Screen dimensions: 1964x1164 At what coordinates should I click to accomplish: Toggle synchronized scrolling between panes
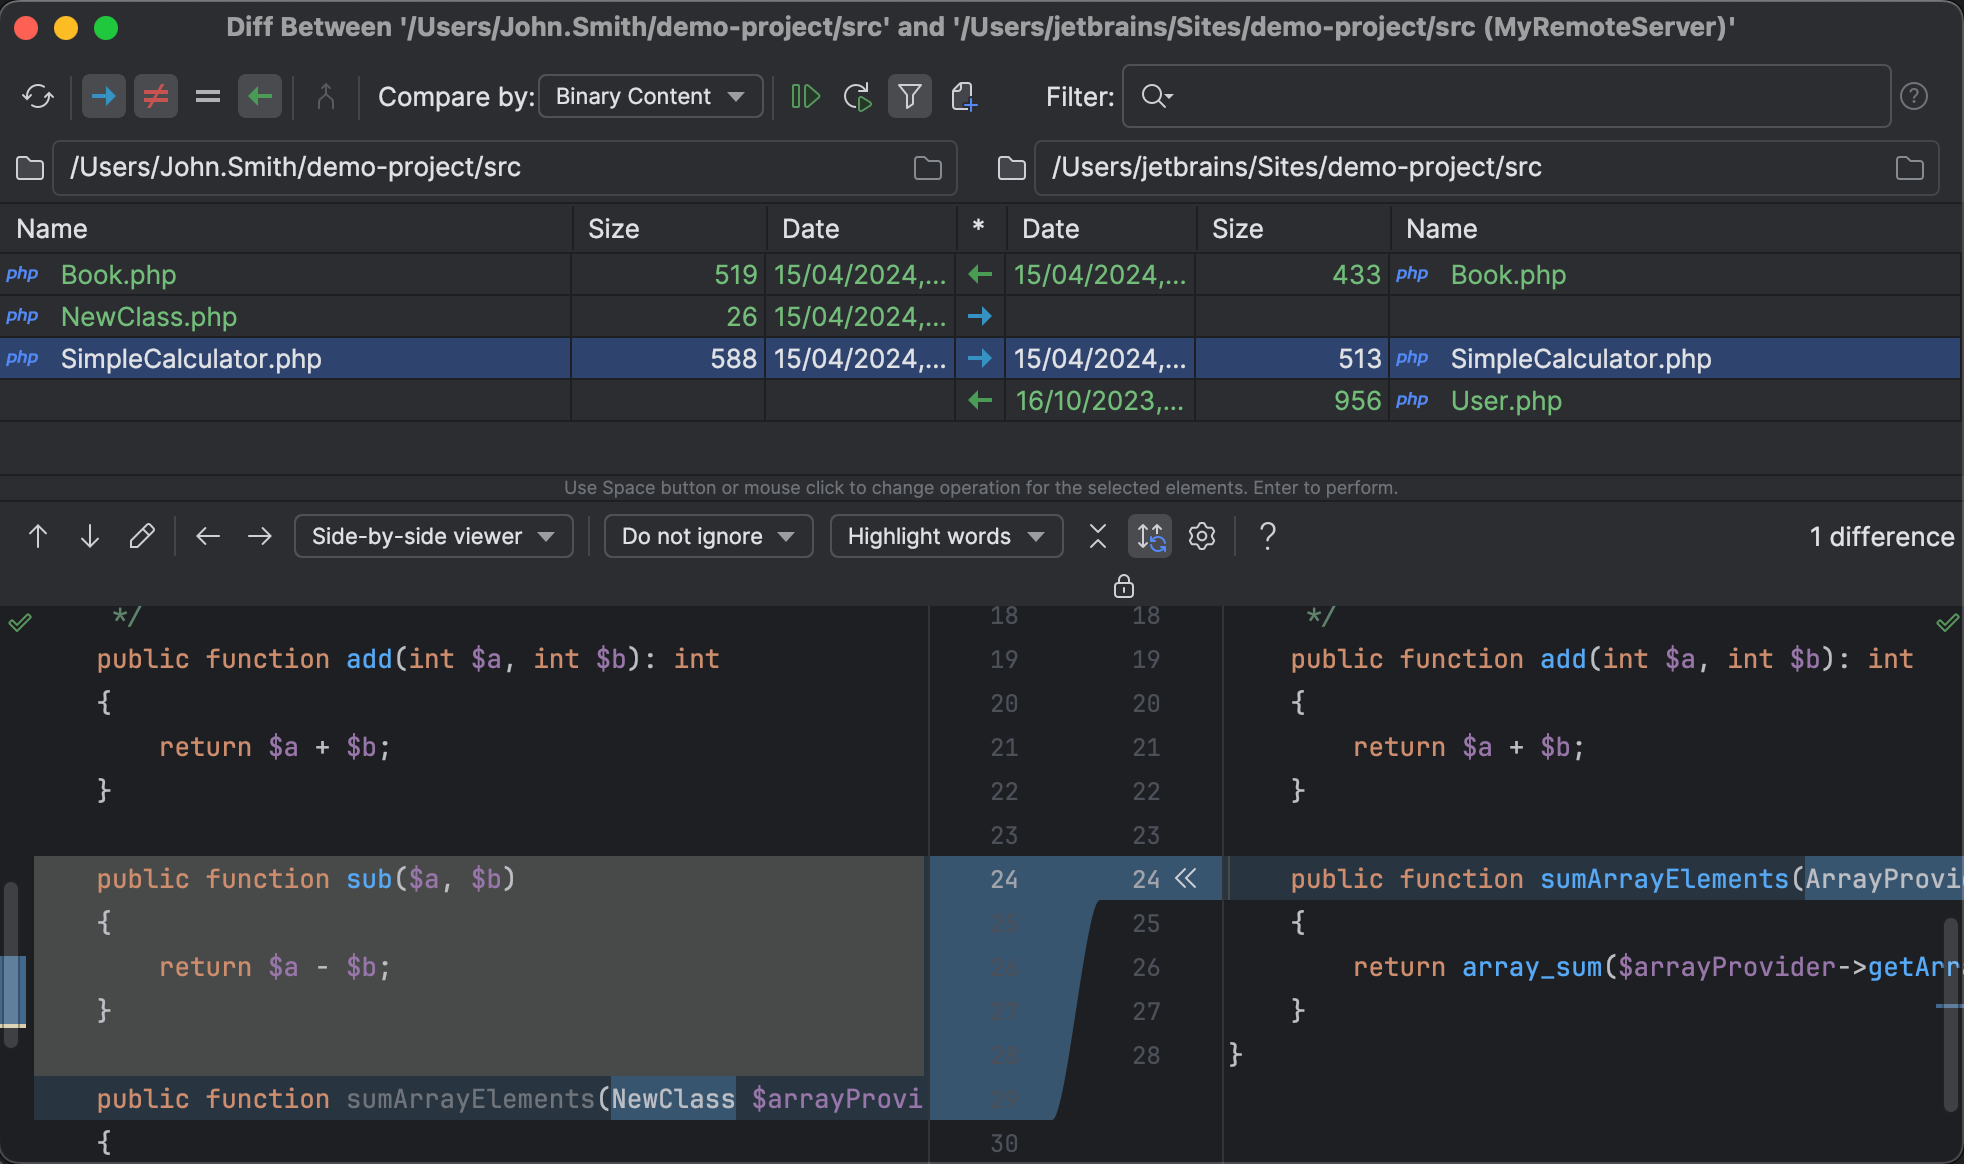[x=1149, y=536]
